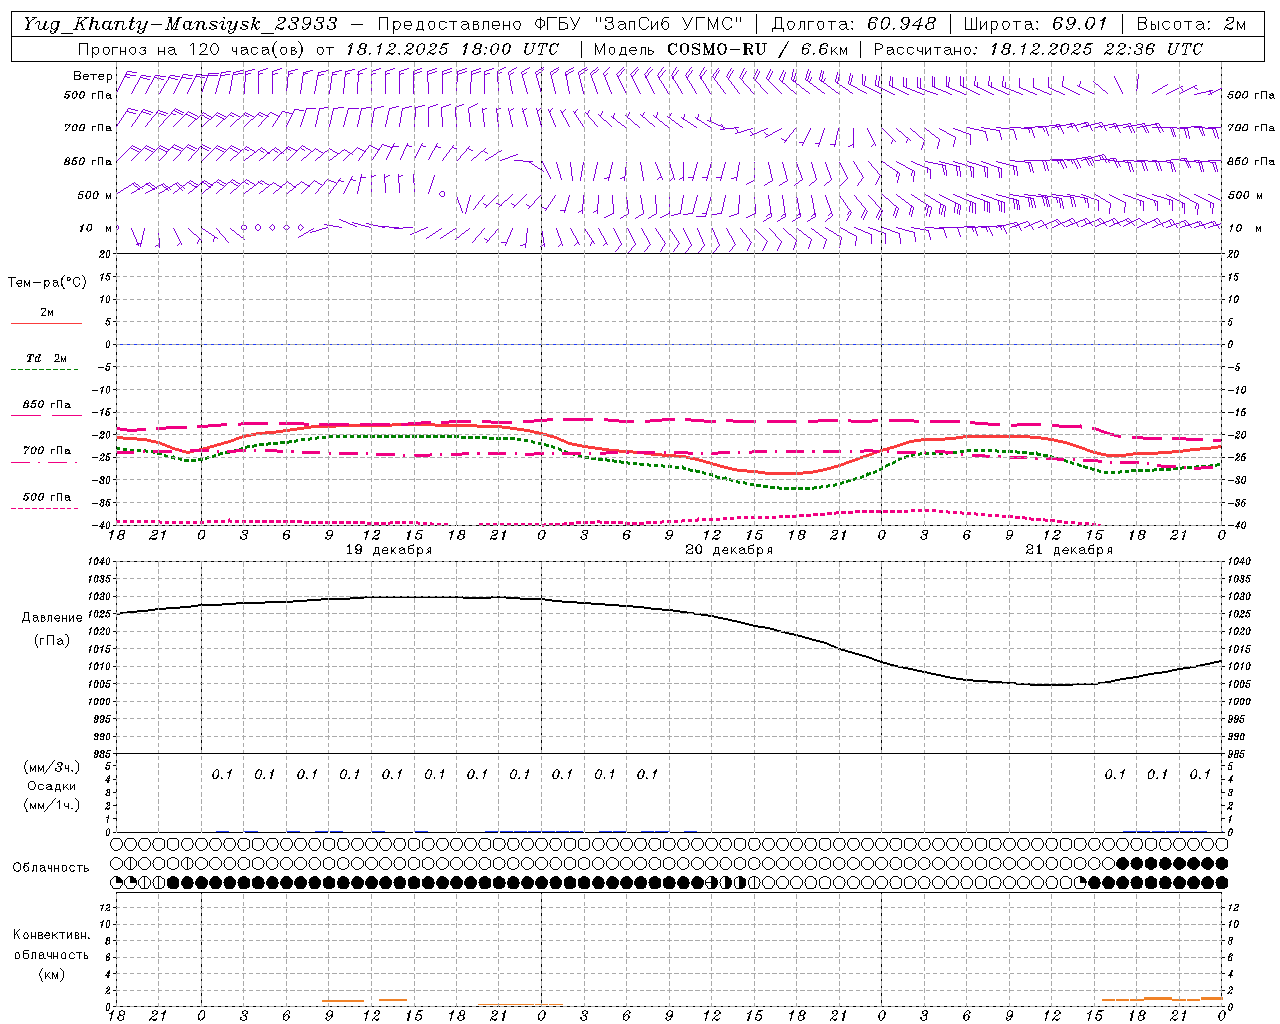This screenshot has height=1024, width=1280.
Task: Select the Прогноз на 120 часа(ов) text
Action: click(192, 49)
